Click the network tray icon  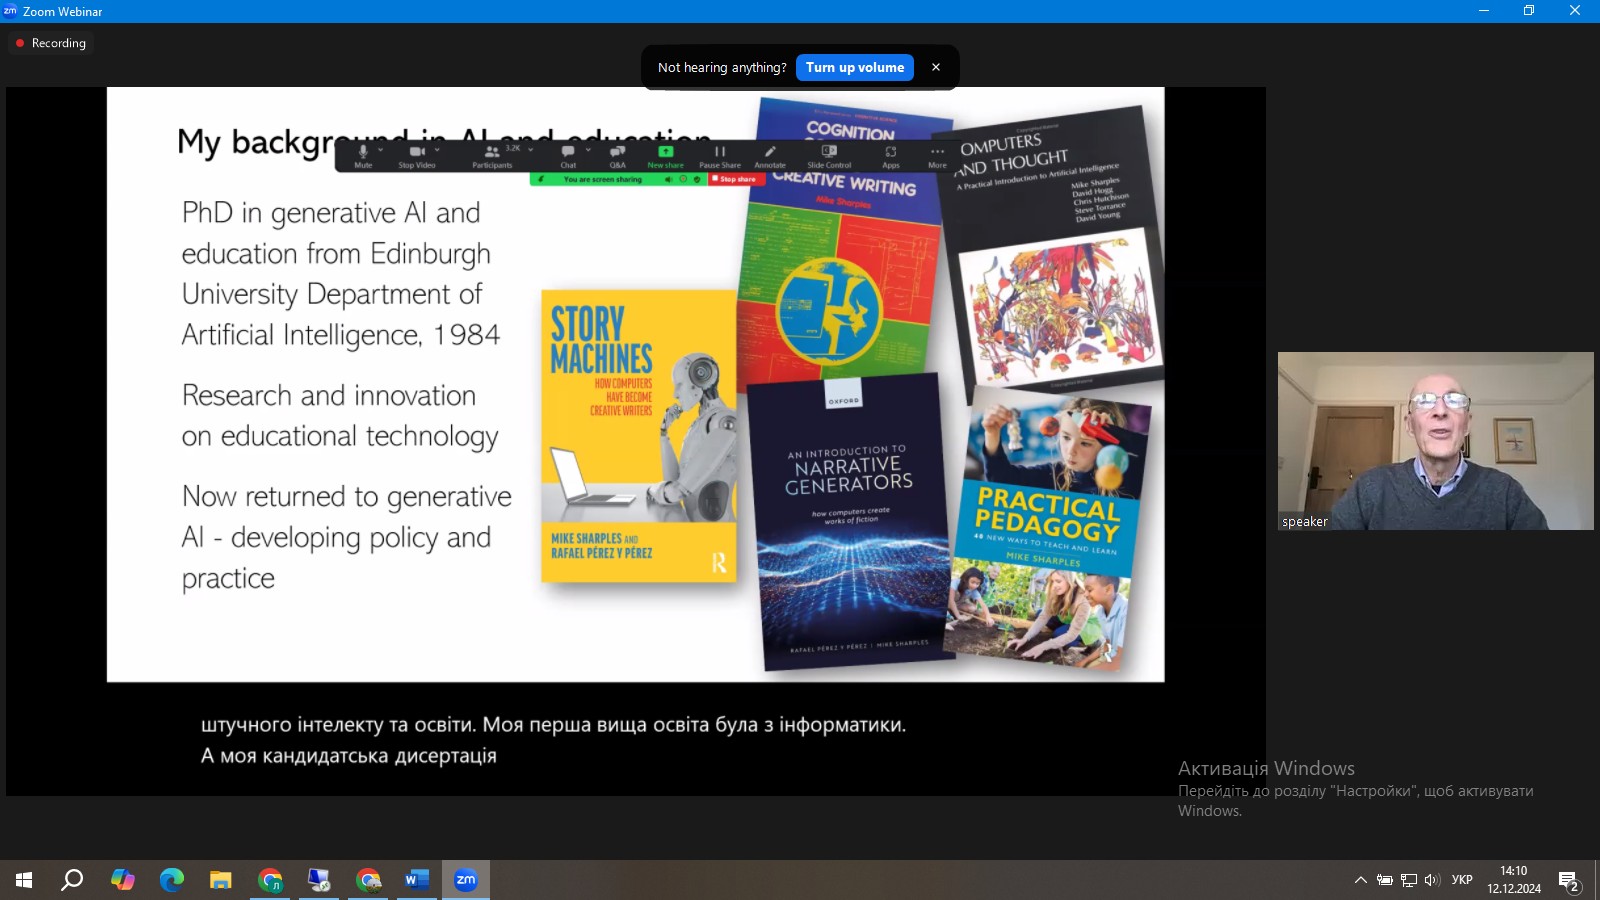click(x=1409, y=880)
